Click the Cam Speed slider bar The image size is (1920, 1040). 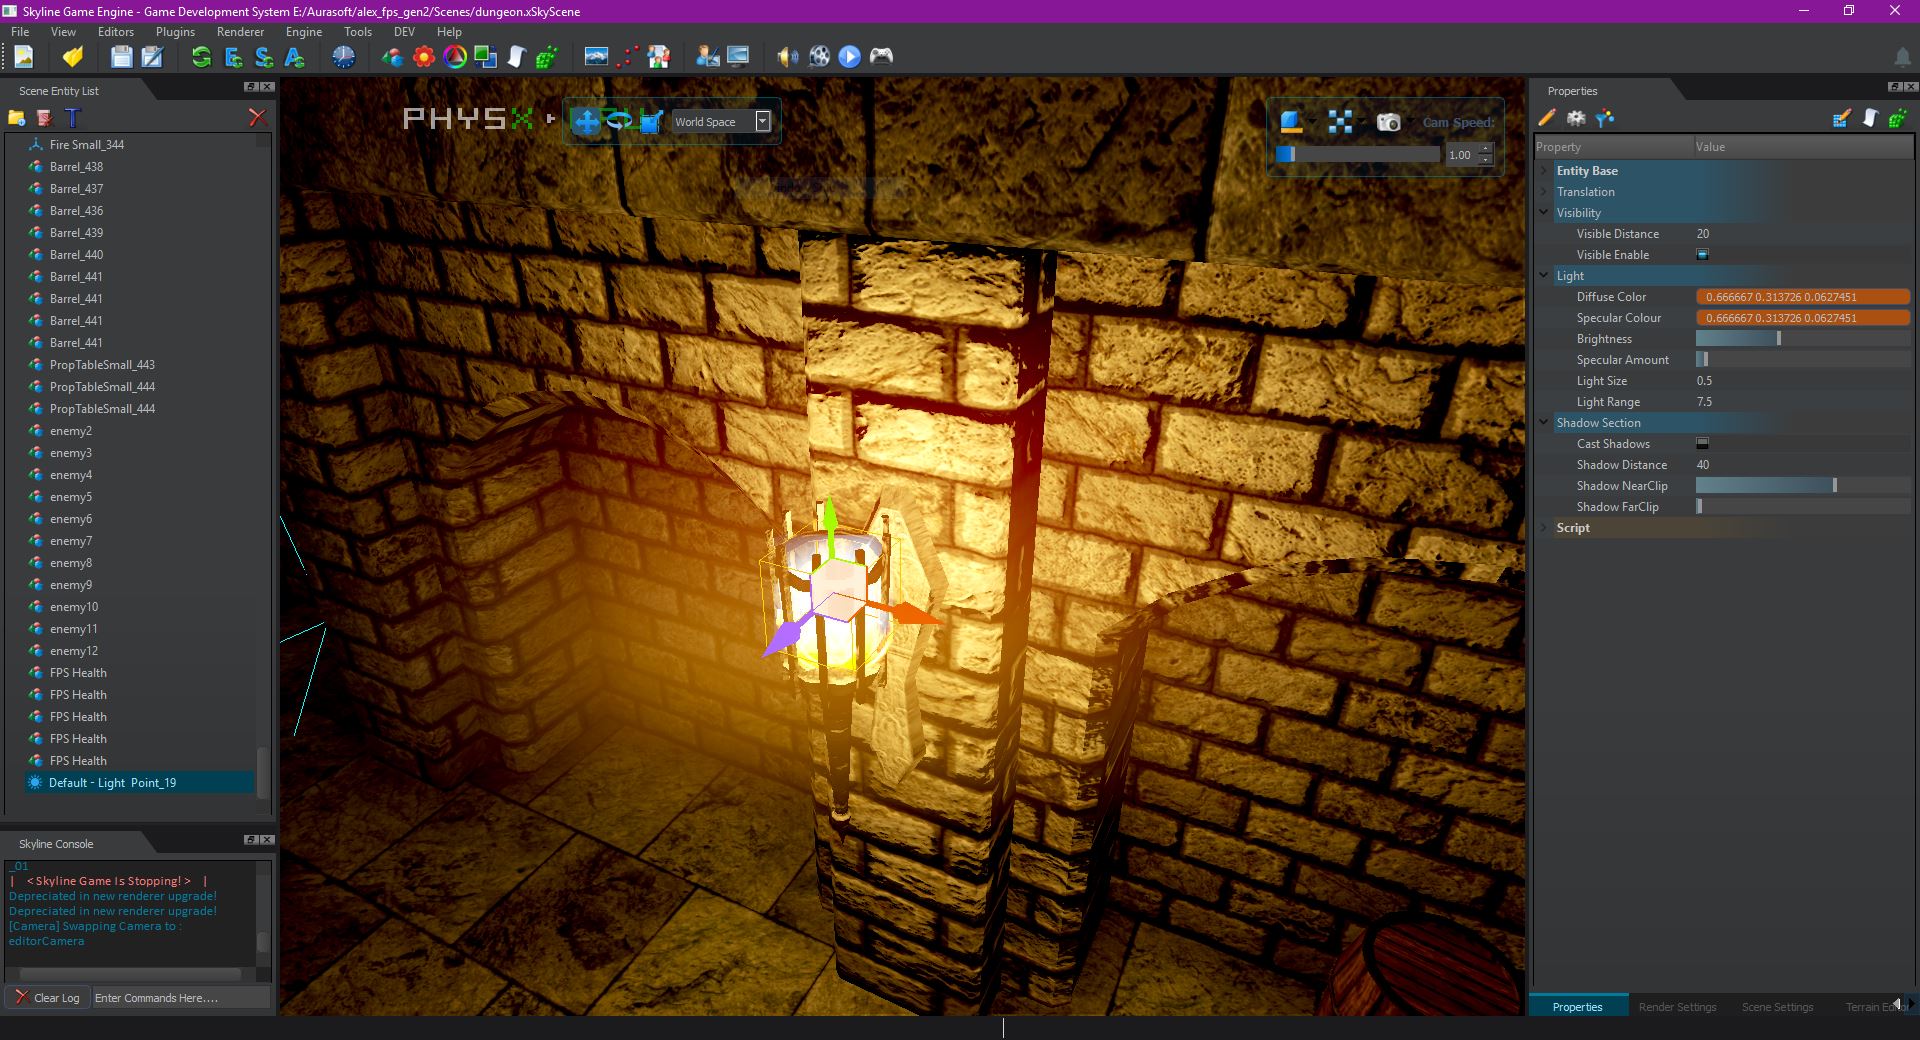tap(1357, 154)
